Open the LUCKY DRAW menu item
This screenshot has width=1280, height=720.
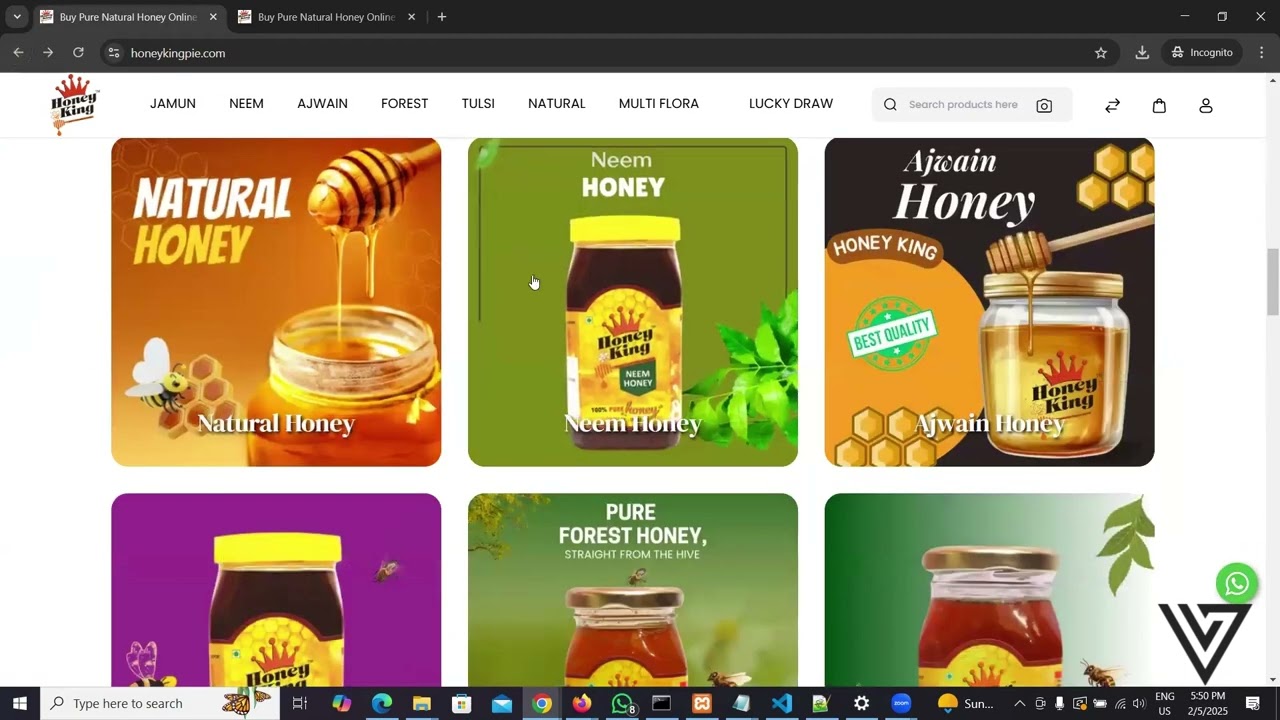[x=790, y=104]
